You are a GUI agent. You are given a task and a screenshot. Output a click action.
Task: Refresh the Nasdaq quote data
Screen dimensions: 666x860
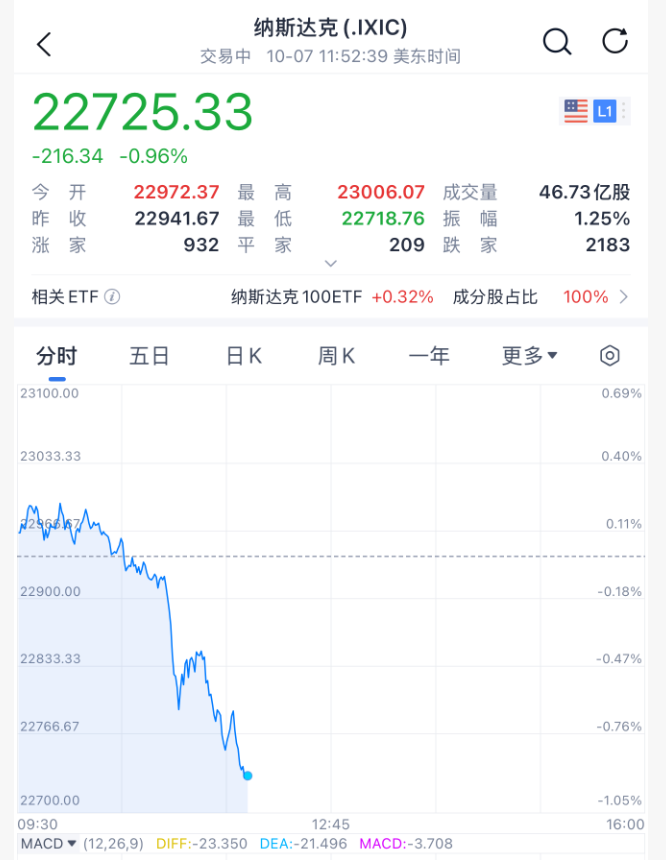tap(614, 42)
